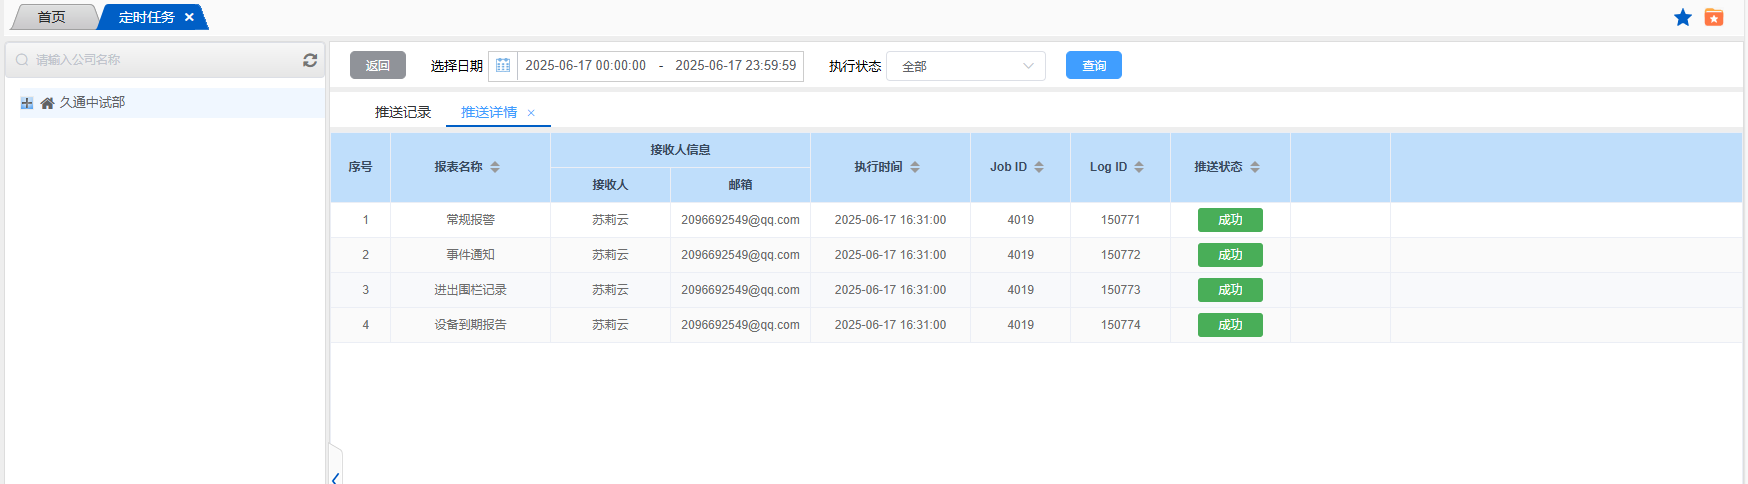Image resolution: width=1748 pixels, height=484 pixels.
Task: Switch to the 首页 tab
Action: pos(52,17)
